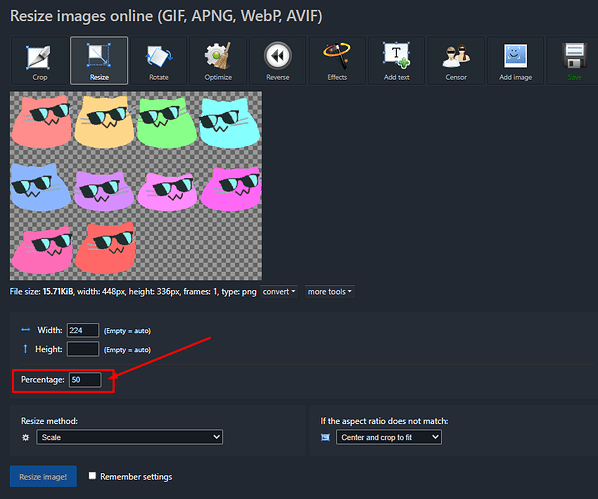598x499 pixels.
Task: Open the more tools dropdown
Action: [x=330, y=292]
